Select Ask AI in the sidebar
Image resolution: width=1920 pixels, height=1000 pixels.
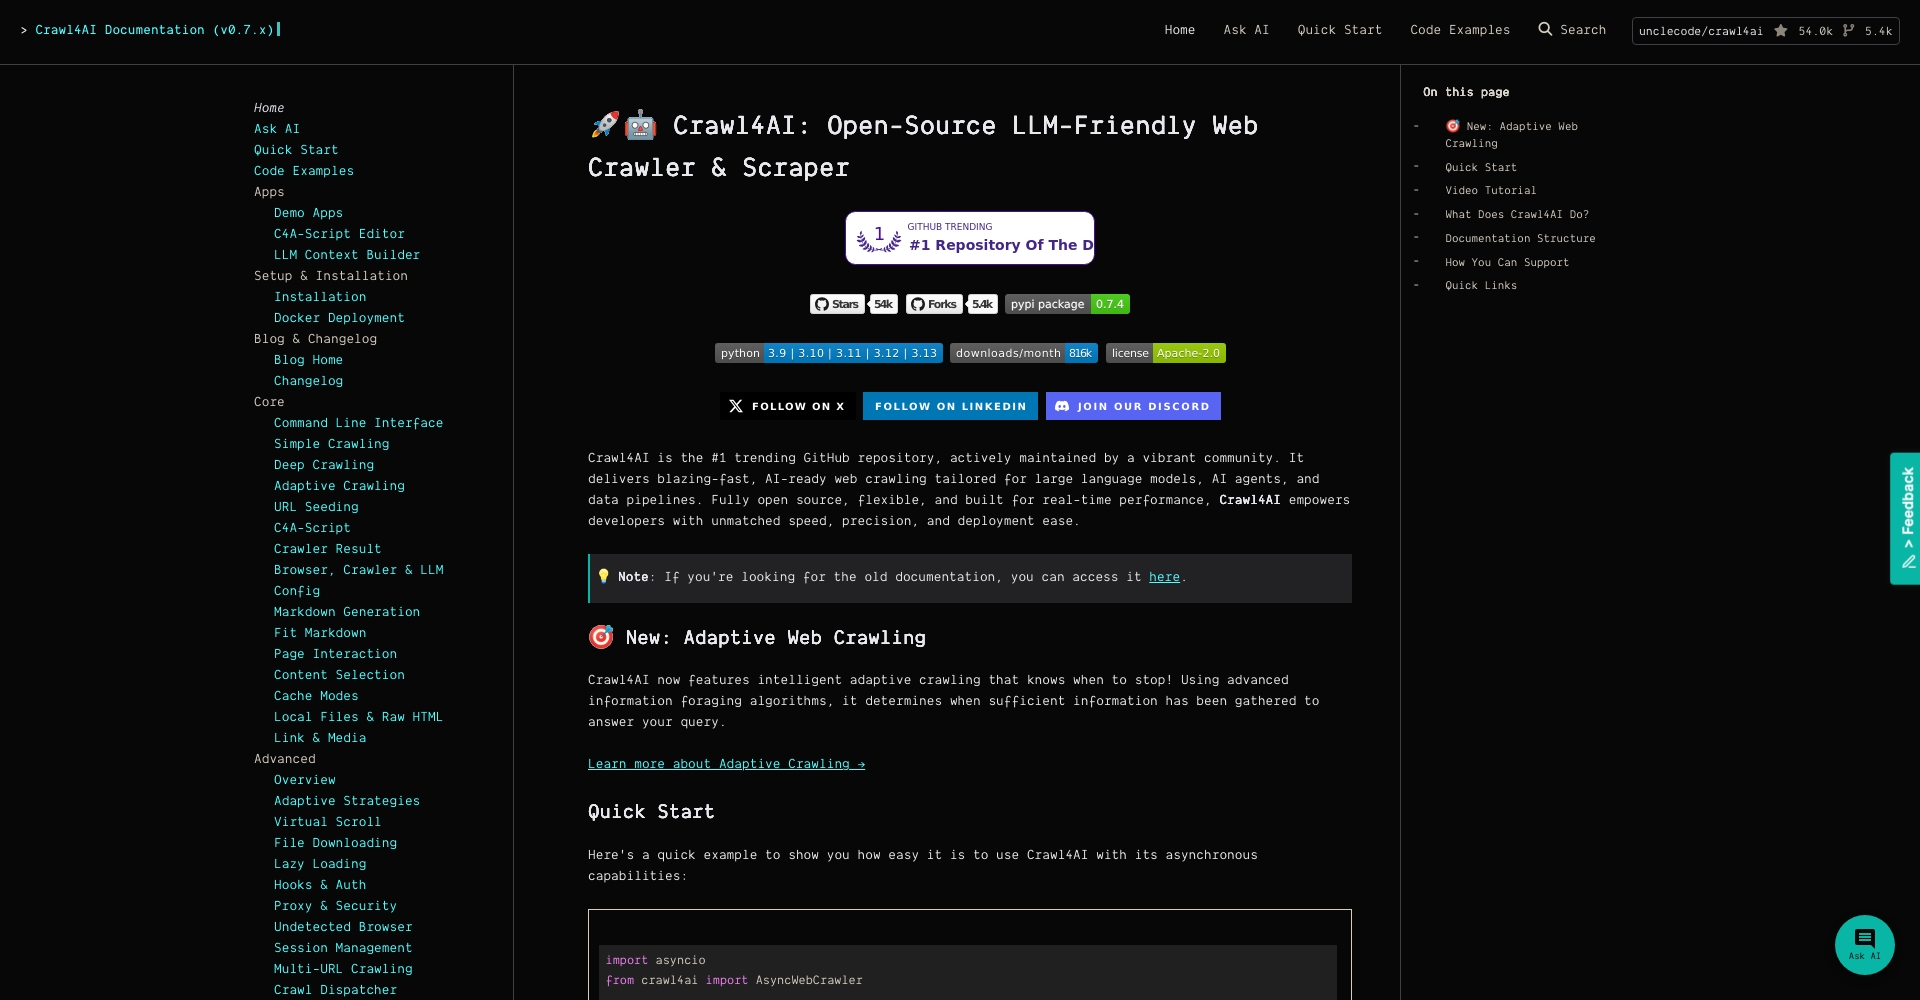[277, 129]
